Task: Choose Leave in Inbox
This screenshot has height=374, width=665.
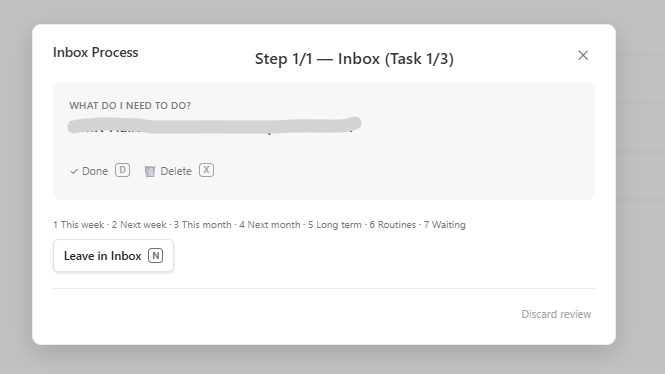Action: click(x=113, y=256)
